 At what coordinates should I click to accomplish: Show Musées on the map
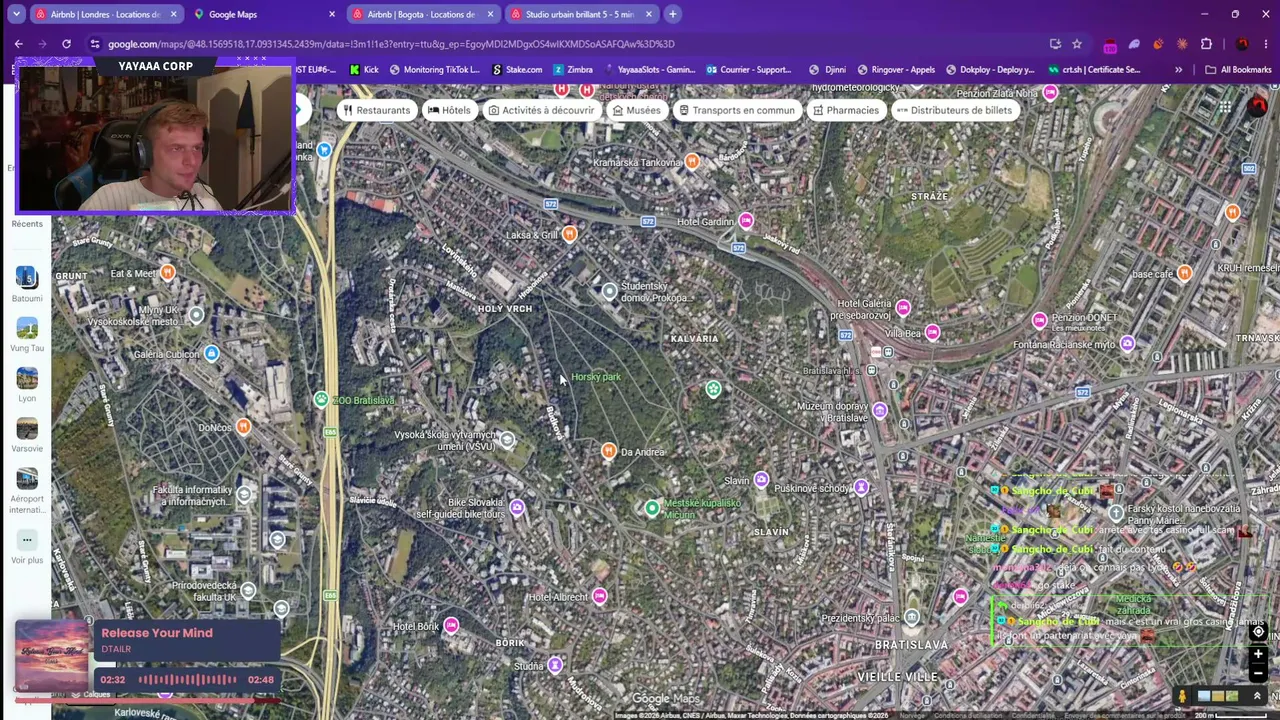point(637,110)
